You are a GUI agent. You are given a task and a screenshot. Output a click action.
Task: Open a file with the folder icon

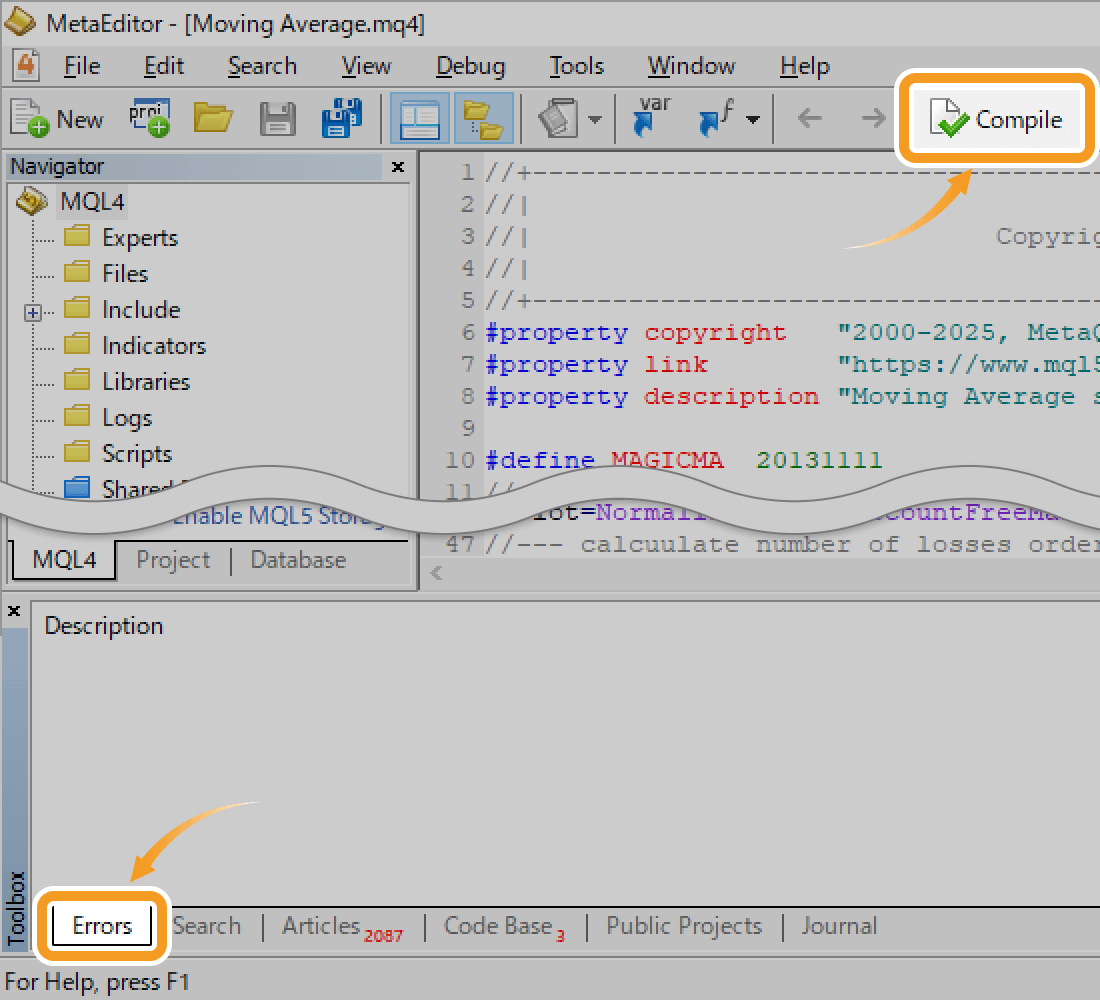[213, 119]
